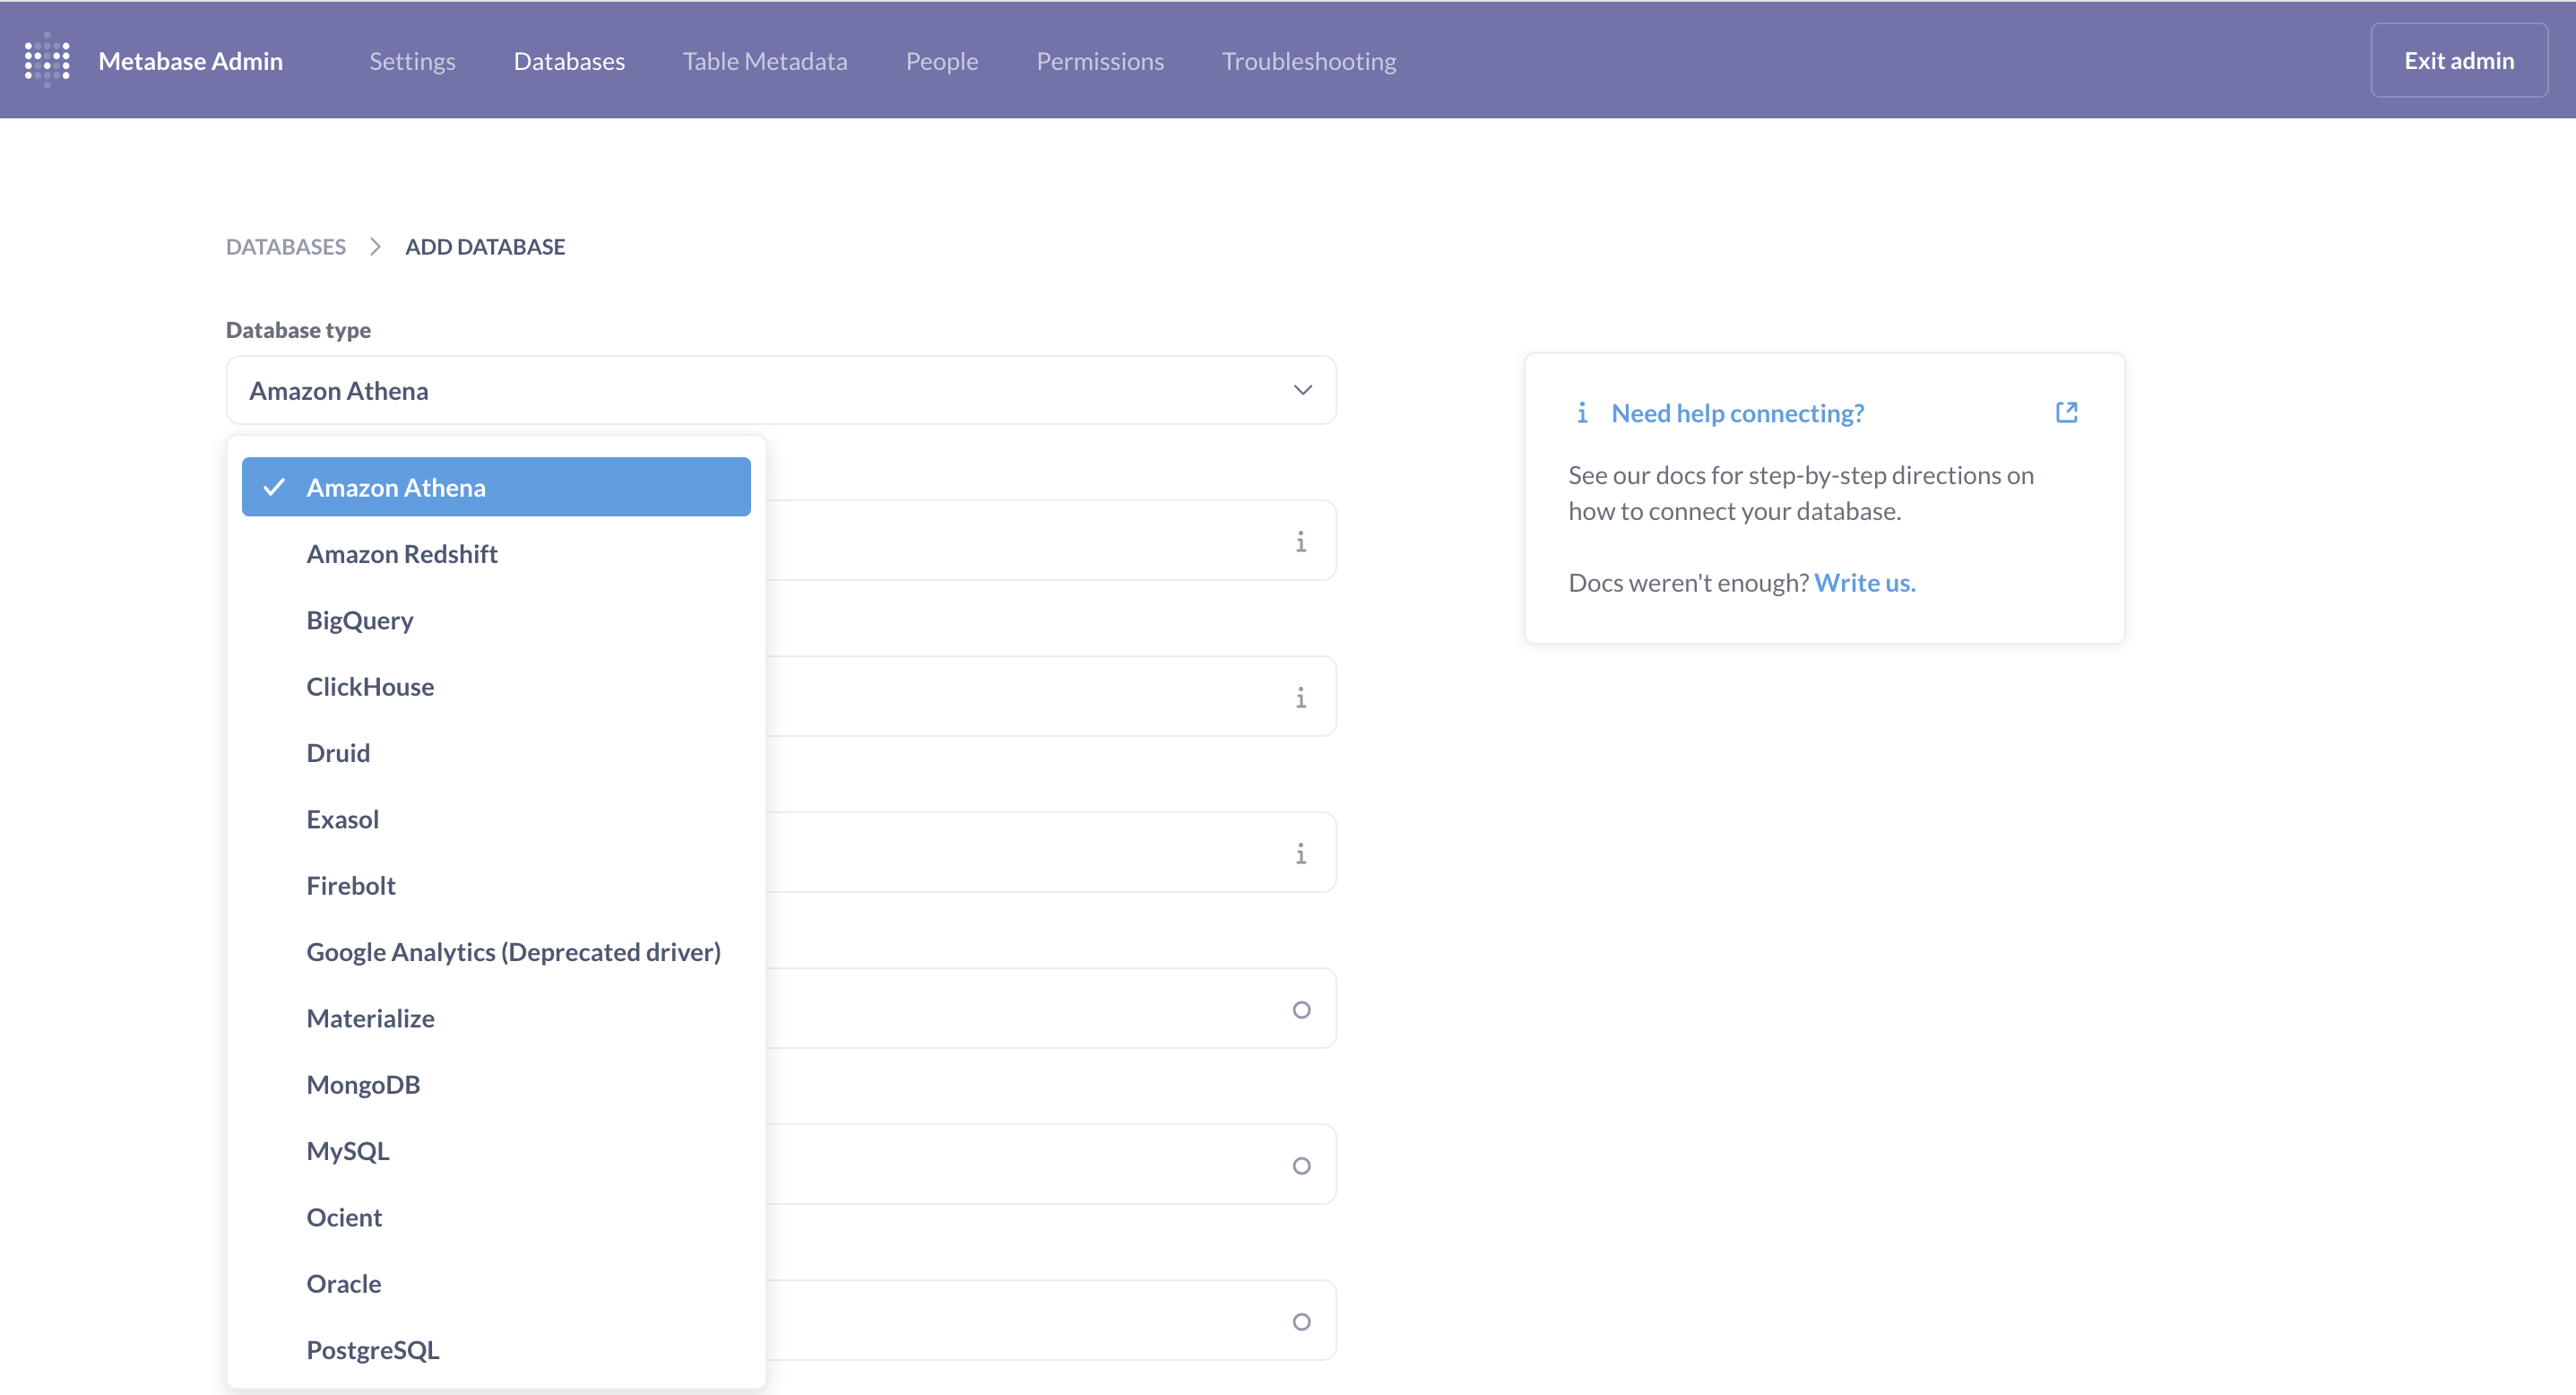Go back via DATABASES breadcrumb
The height and width of the screenshot is (1395, 2576).
coord(286,246)
